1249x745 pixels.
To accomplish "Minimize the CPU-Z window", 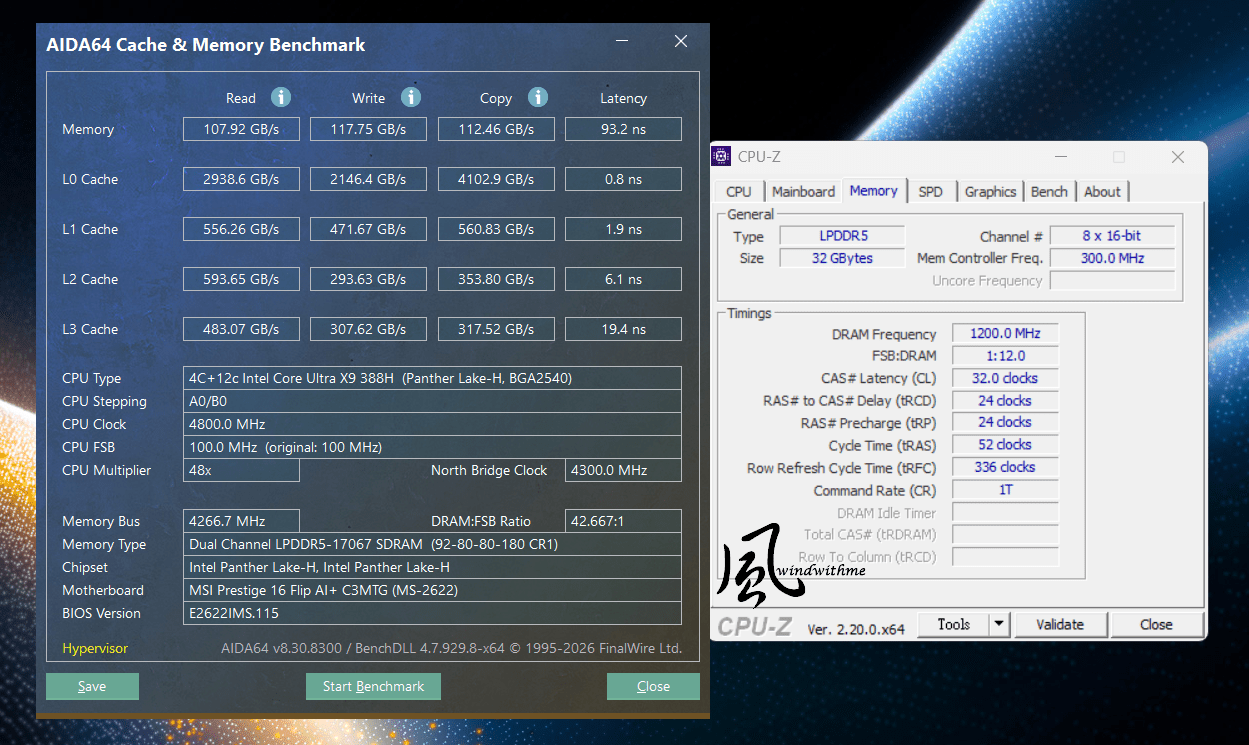I will click(1060, 157).
